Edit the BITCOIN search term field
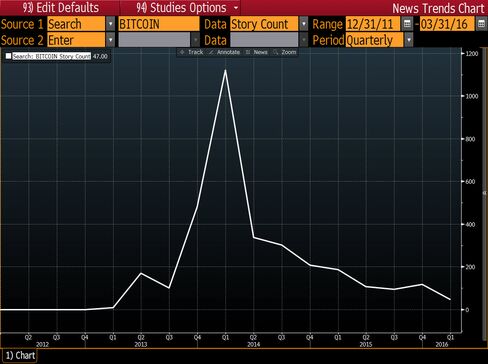 [159, 24]
